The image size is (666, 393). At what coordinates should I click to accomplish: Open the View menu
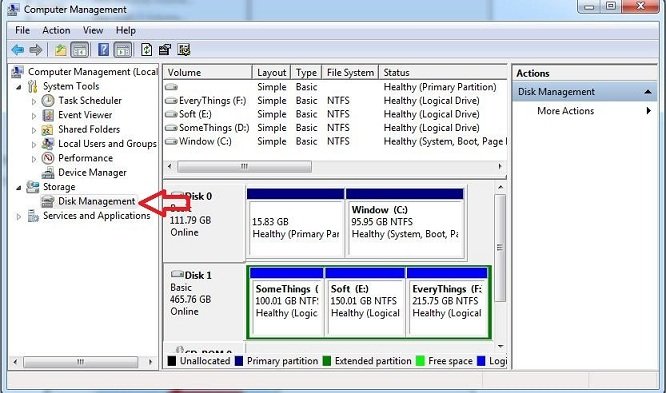[93, 31]
